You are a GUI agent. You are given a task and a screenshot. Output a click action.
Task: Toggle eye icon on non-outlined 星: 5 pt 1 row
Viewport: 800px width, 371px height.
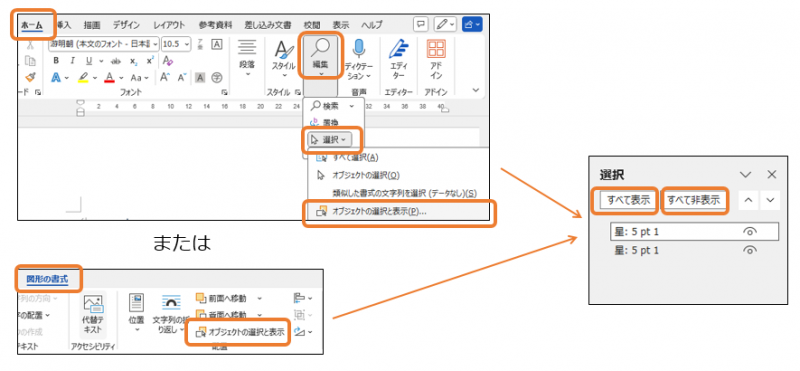(x=749, y=250)
